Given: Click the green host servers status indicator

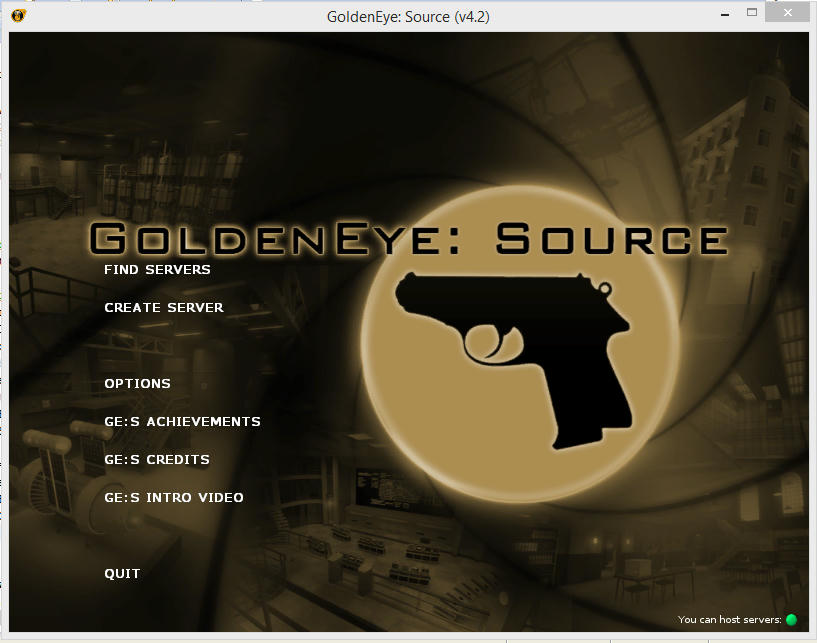Looking at the screenshot, I should pyautogui.click(x=791, y=620).
